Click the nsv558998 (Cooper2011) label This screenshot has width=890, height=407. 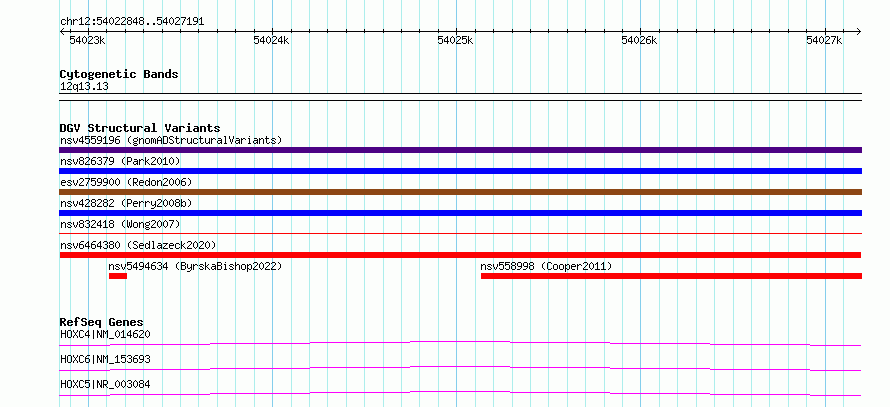click(546, 266)
